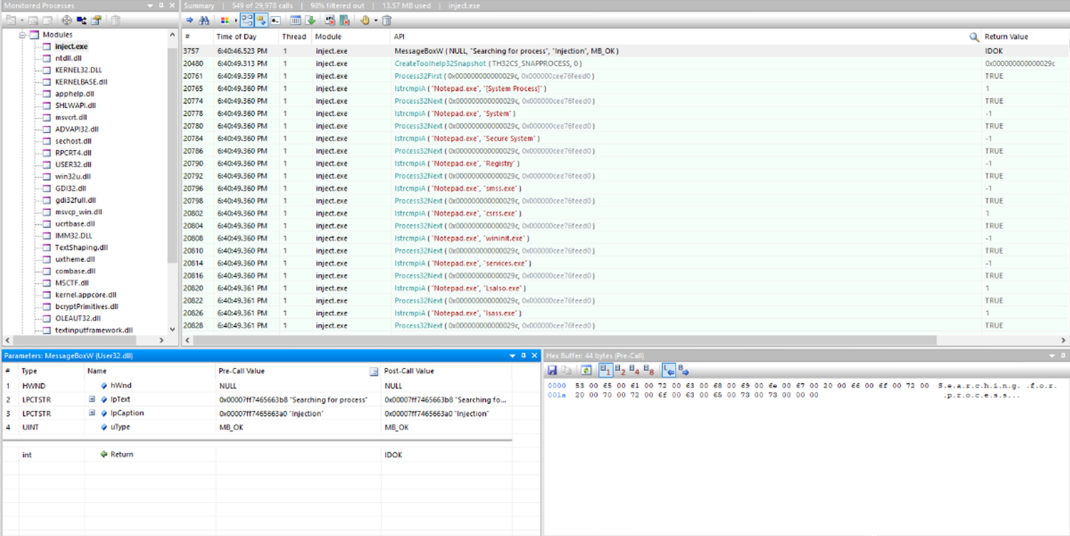The height and width of the screenshot is (536, 1070).
Task: Click the binoculars Find icon in Summary toolbar
Action: tap(204, 20)
